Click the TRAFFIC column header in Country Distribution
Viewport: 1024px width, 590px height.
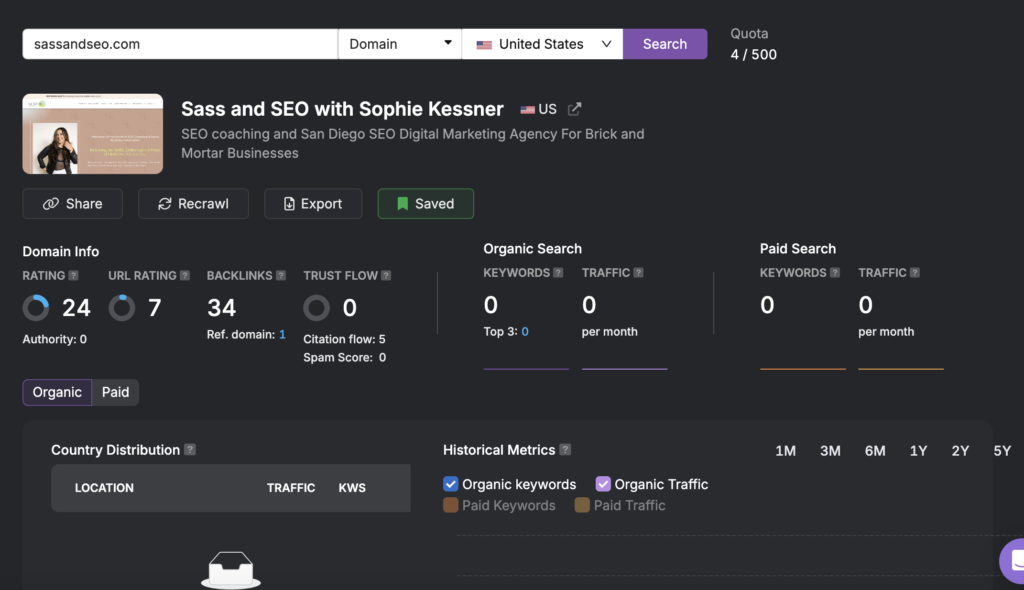coord(291,488)
